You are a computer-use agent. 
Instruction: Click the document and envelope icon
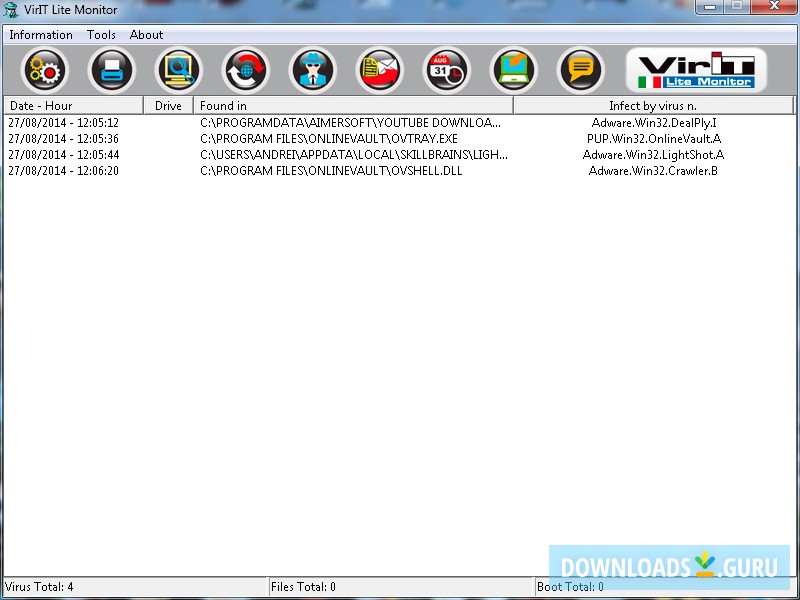380,70
